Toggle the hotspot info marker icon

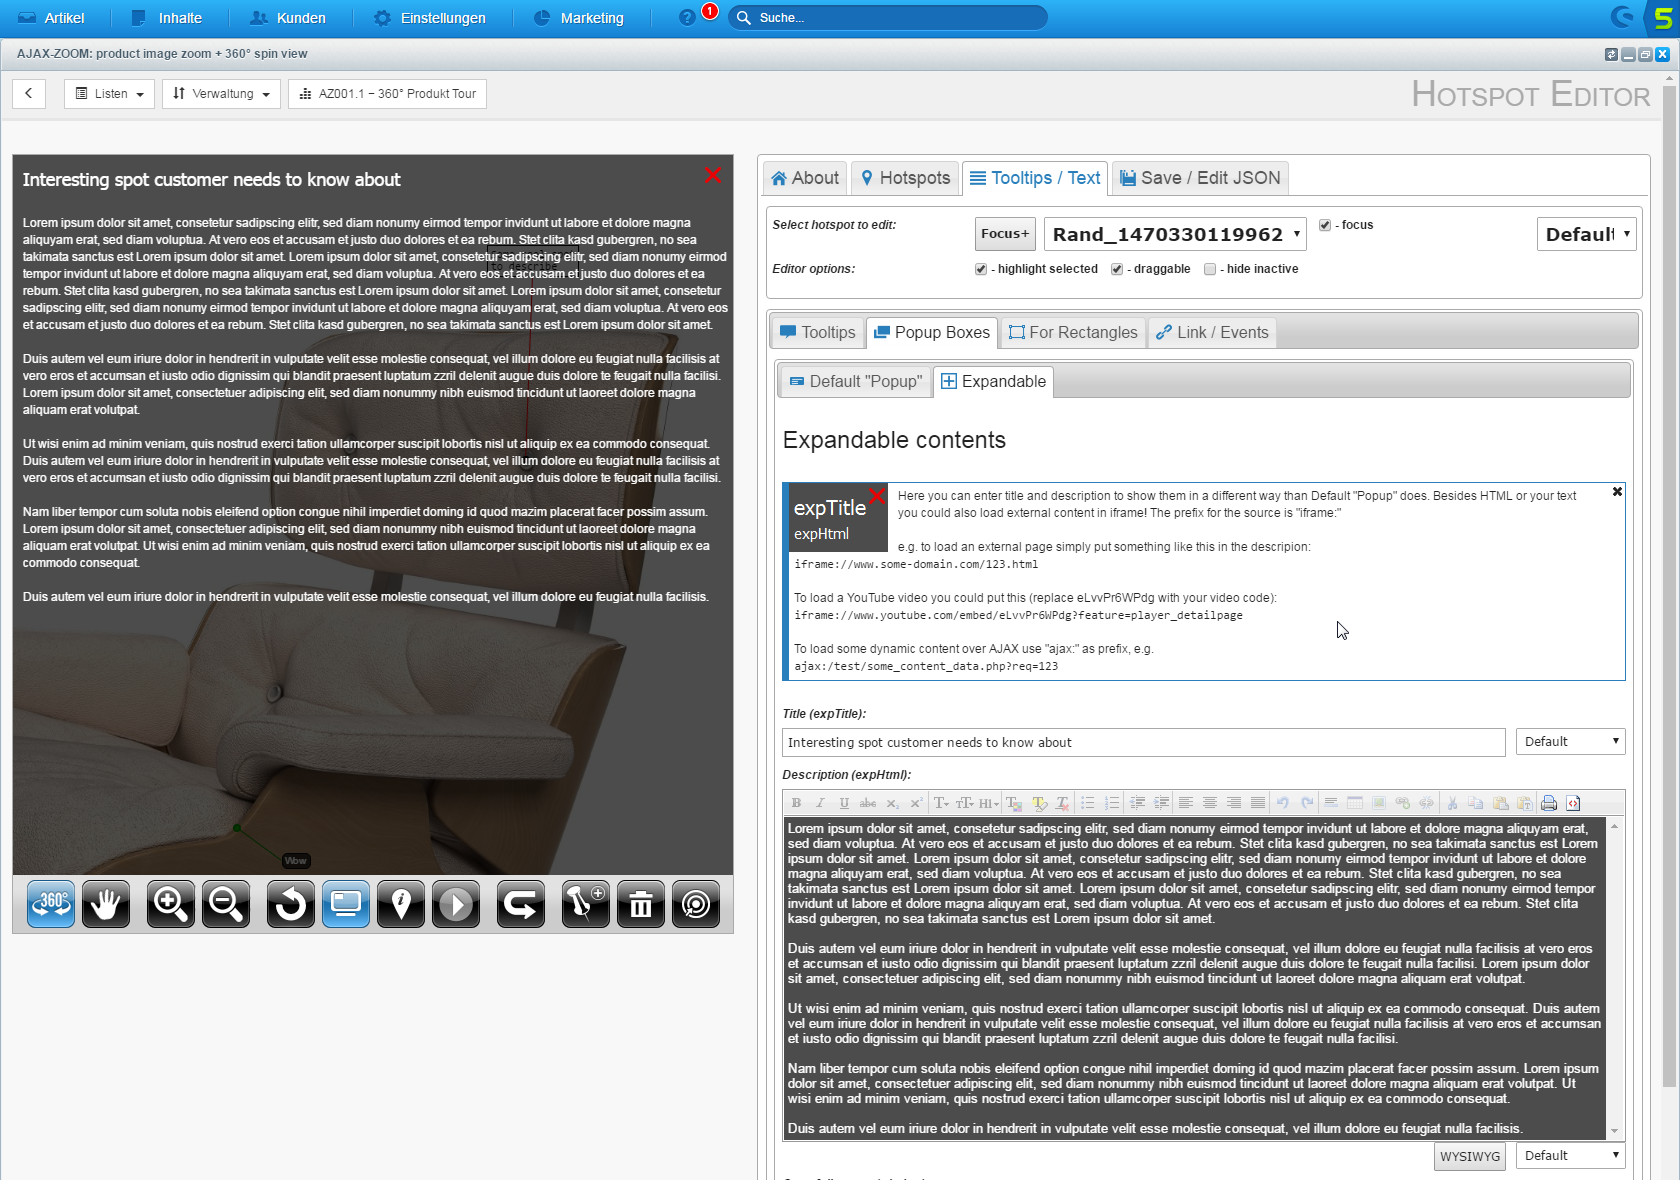(x=401, y=904)
